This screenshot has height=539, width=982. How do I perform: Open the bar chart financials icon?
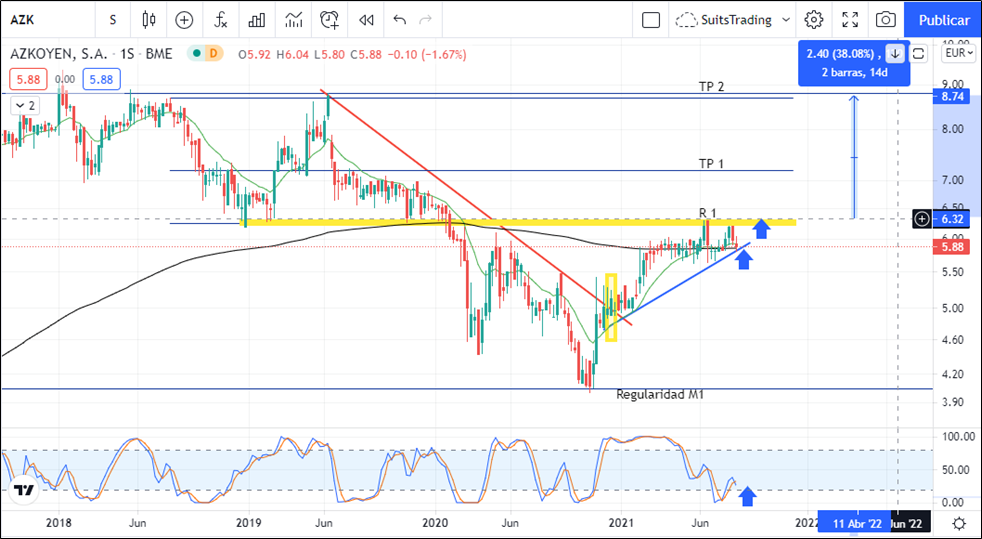257,19
